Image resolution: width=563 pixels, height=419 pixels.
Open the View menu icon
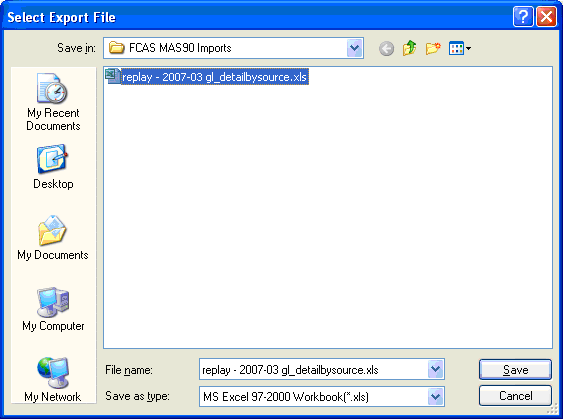point(460,48)
